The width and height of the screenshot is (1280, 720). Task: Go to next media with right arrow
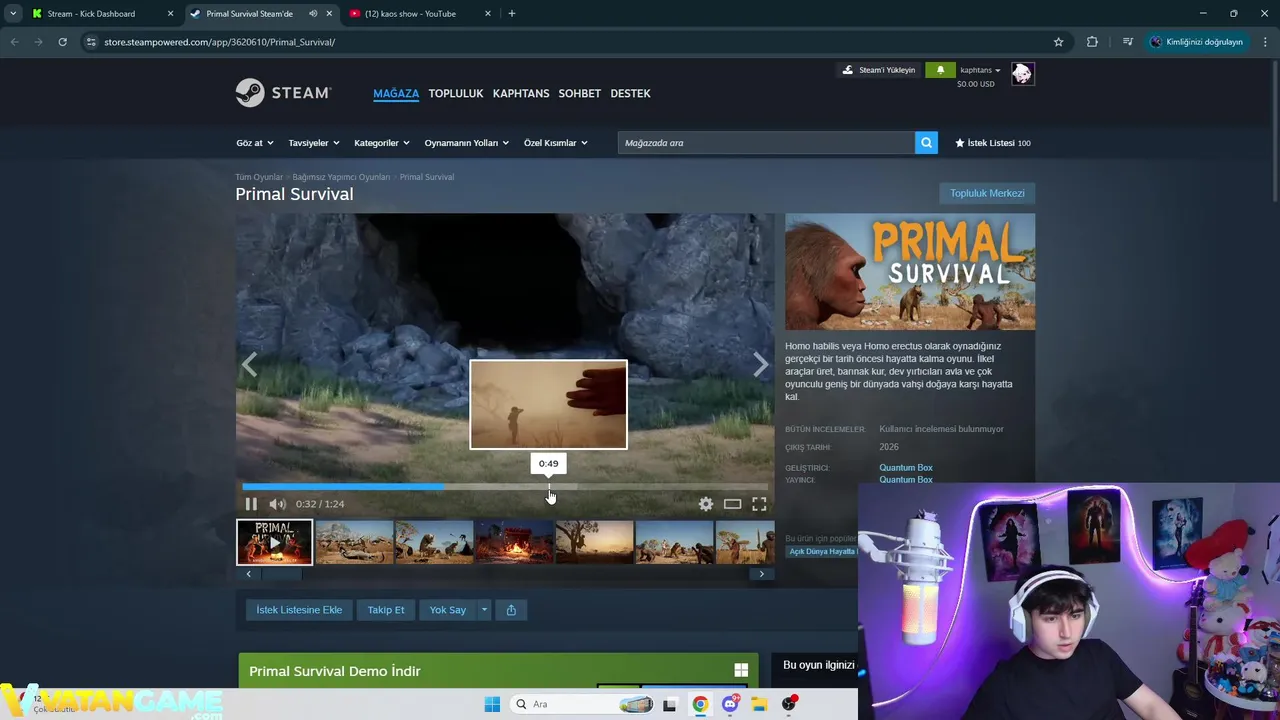[x=761, y=365]
